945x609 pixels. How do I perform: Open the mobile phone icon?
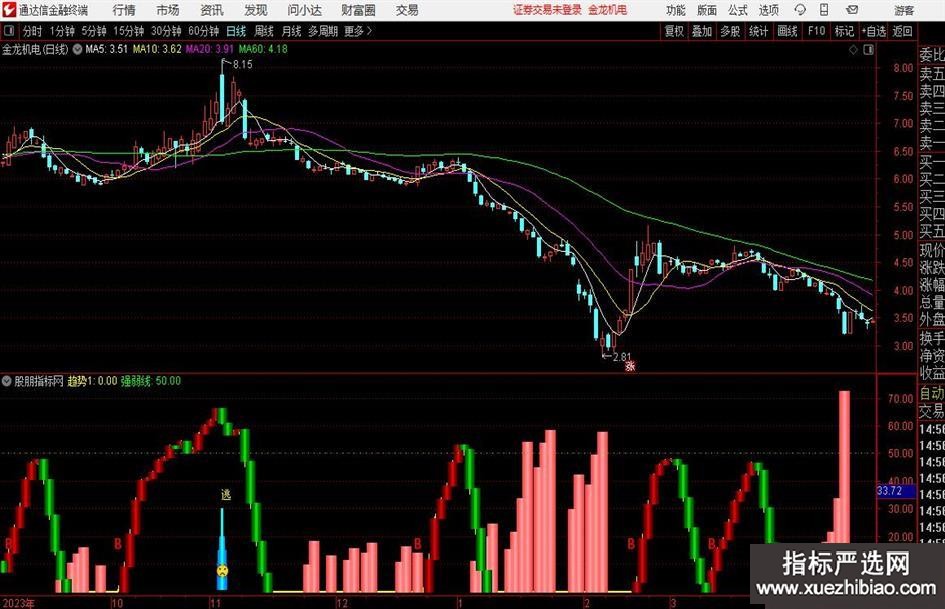coord(824,10)
